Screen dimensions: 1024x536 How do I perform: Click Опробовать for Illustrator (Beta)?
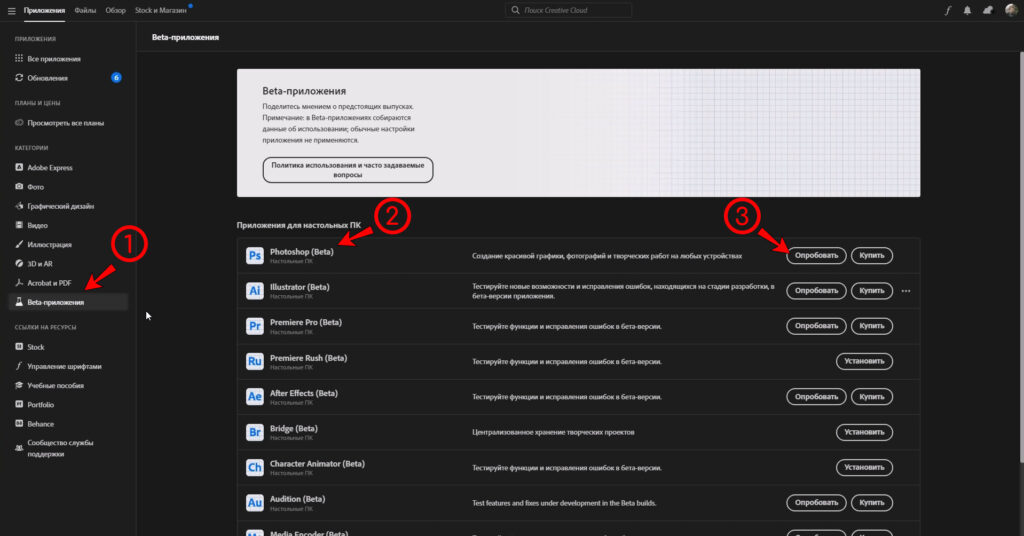(816, 291)
